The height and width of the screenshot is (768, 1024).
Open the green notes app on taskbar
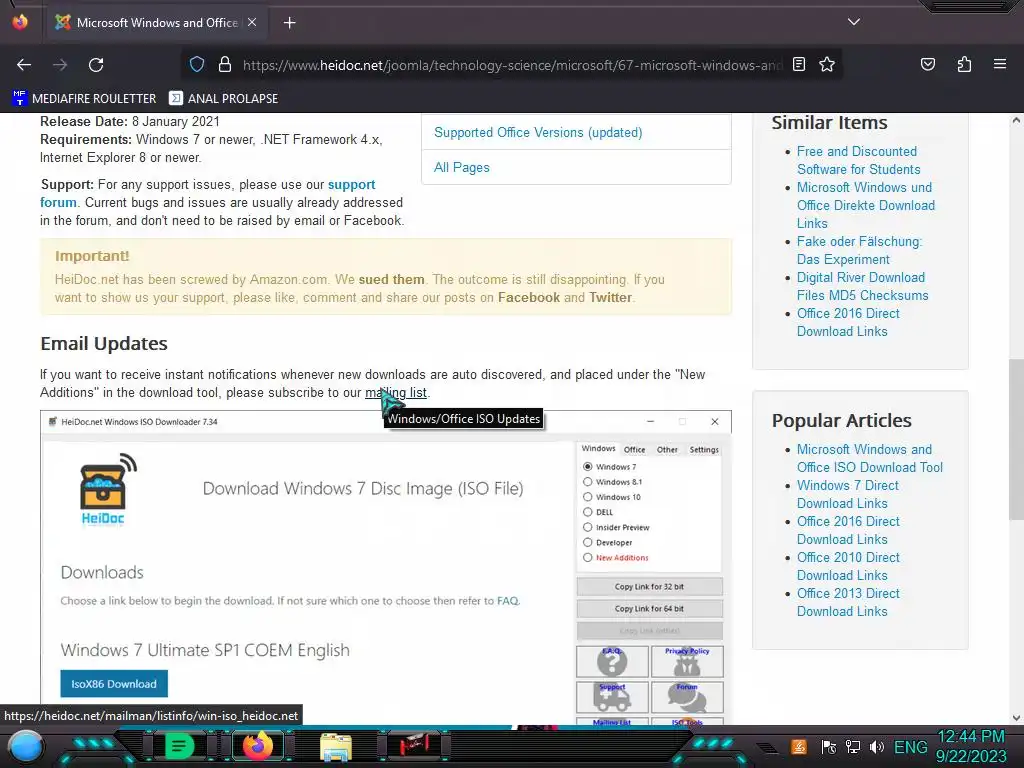[179, 746]
